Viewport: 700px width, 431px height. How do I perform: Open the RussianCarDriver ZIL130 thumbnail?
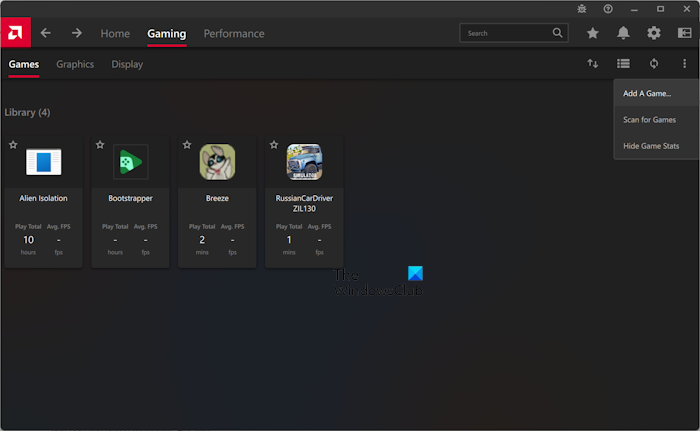pos(304,162)
